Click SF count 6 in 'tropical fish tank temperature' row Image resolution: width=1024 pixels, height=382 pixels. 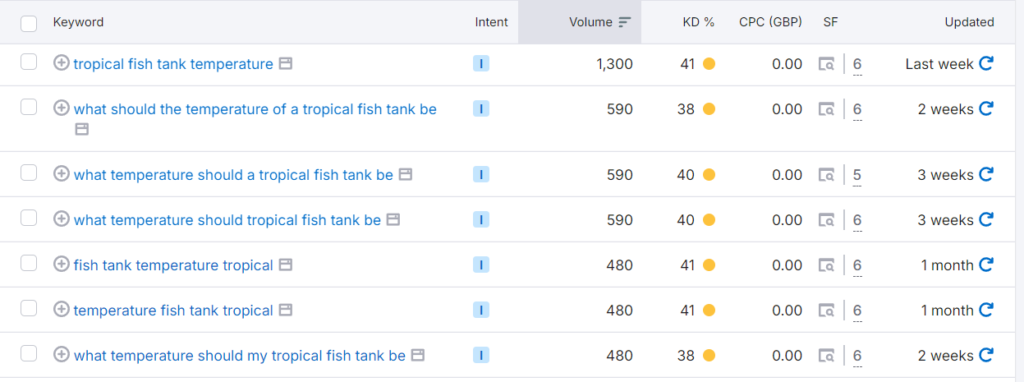pyautogui.click(x=857, y=64)
